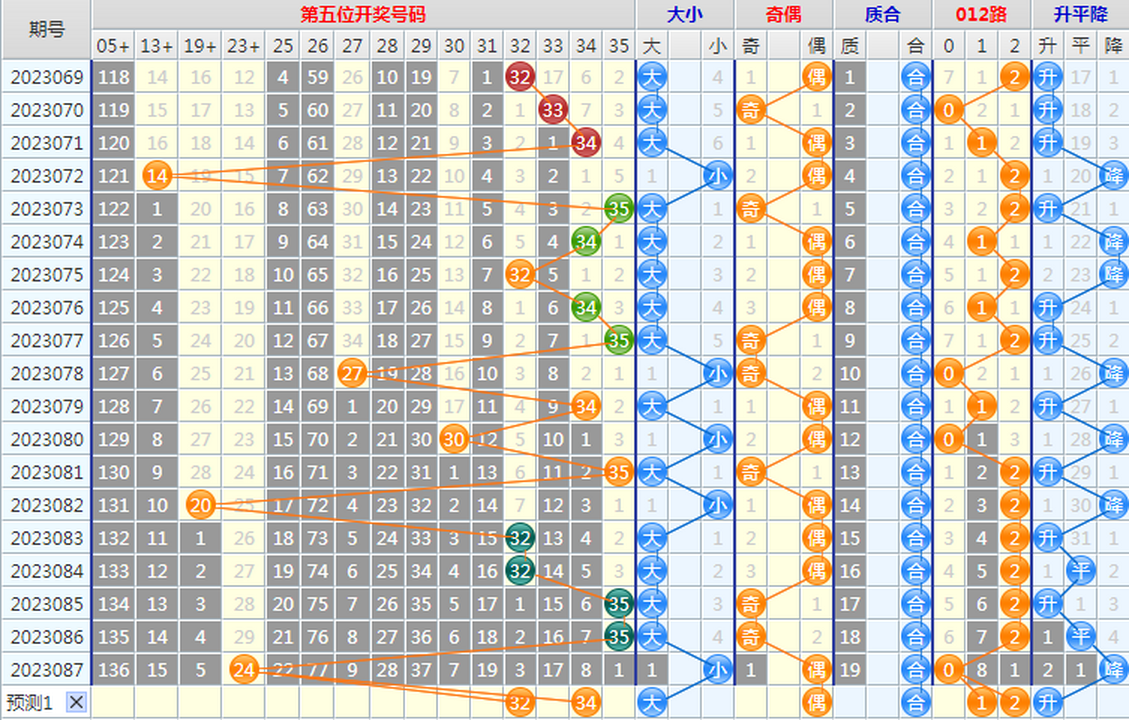The image size is (1129, 720).
Task: Click the 012路 section header
Action: (981, 14)
